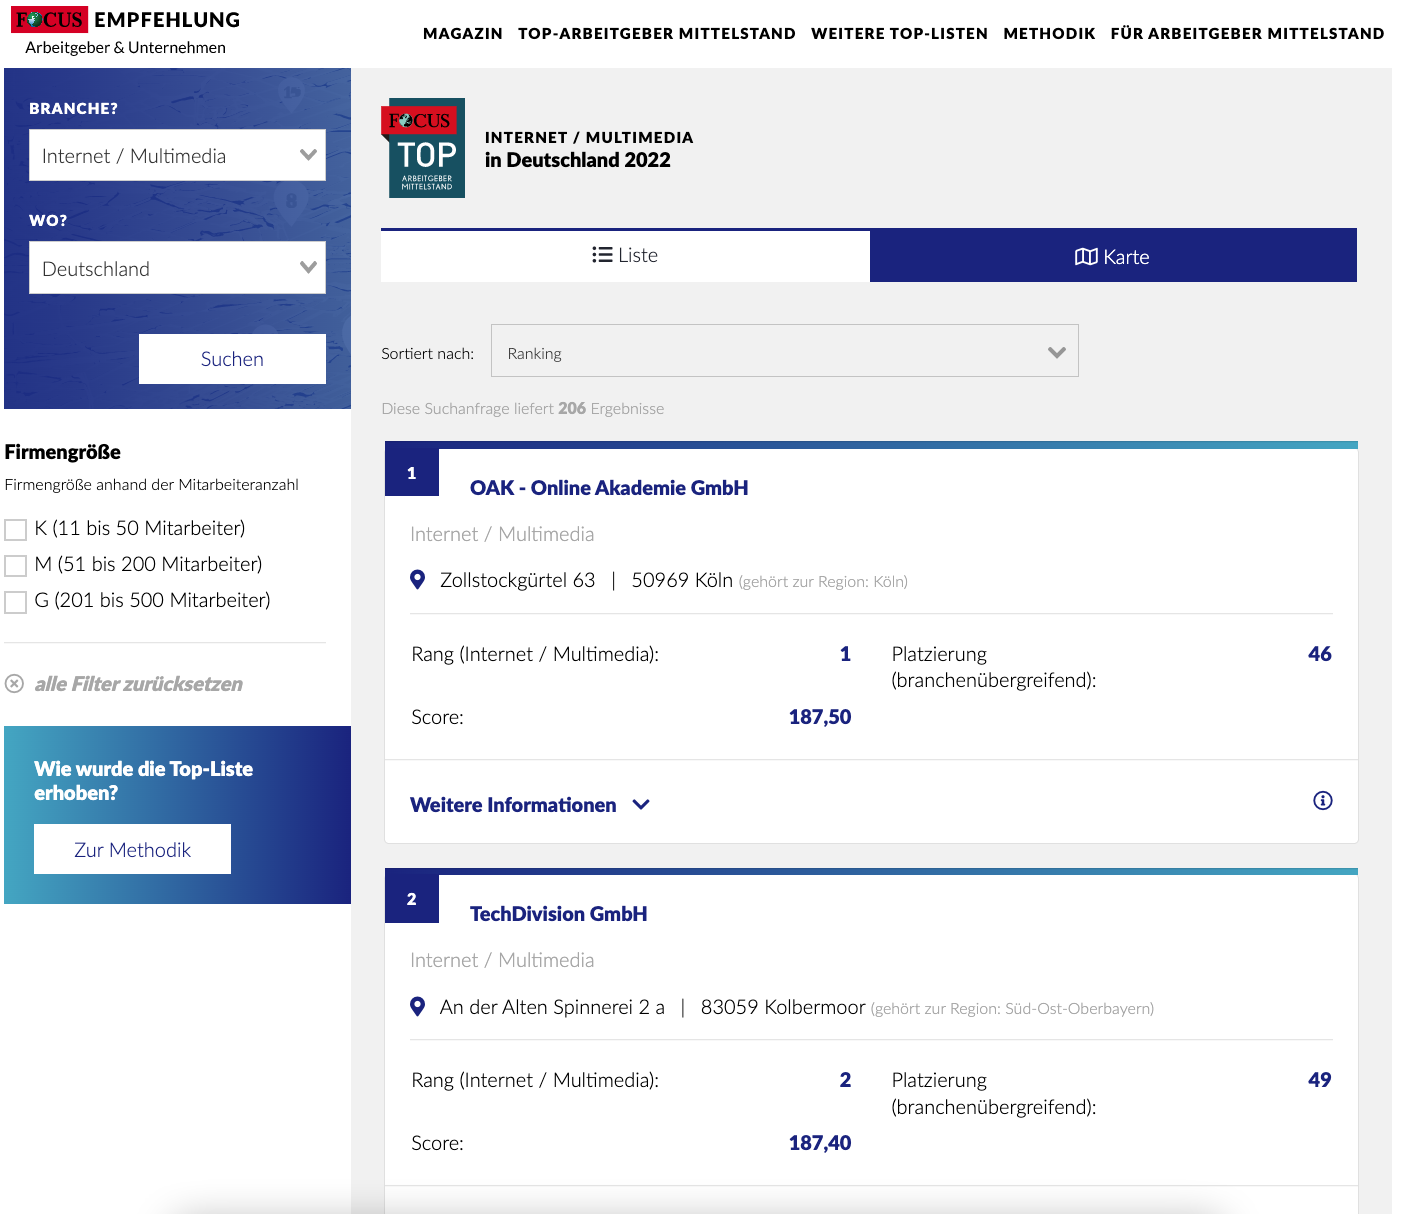This screenshot has width=1401, height=1214.
Task: Open Top-Arbeitgeber Mittelstand menu item
Action: pyautogui.click(x=657, y=34)
